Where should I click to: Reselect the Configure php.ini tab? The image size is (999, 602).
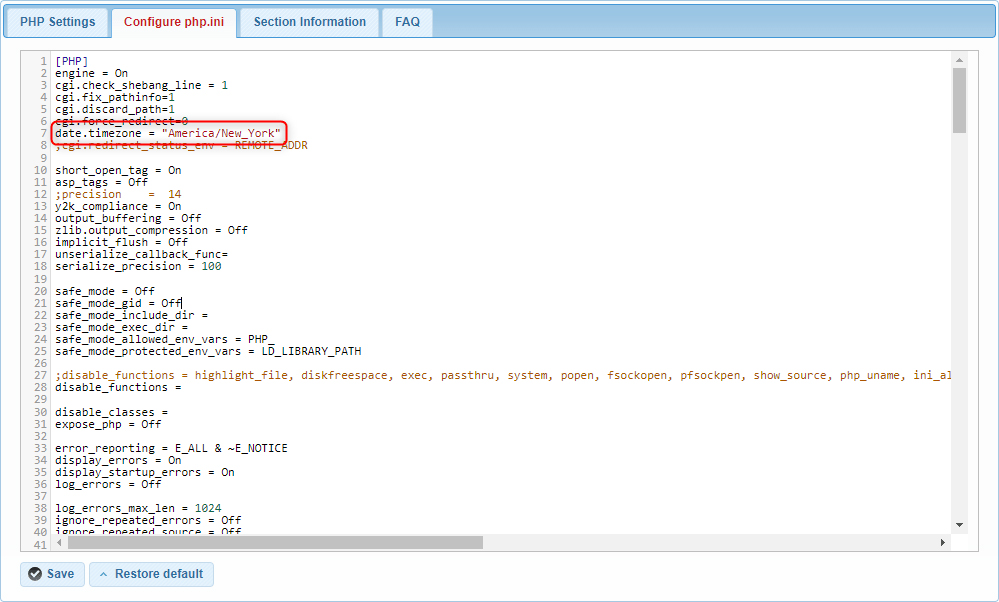pos(173,22)
